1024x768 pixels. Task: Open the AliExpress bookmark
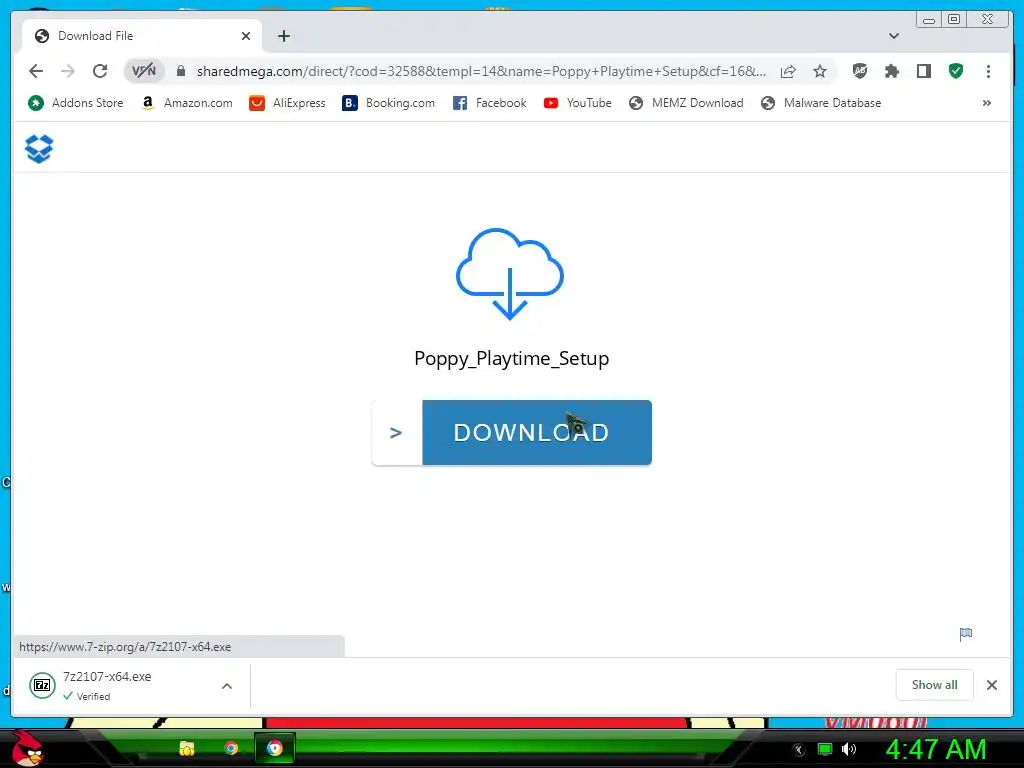[287, 103]
